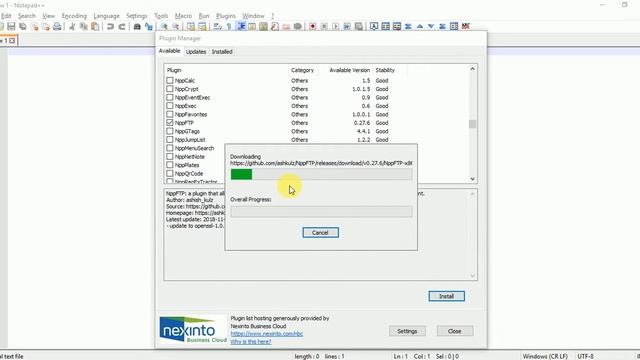Image resolution: width=640 pixels, height=360 pixels.
Task: Click the Save All toolbar icon
Action: [x=23, y=27]
